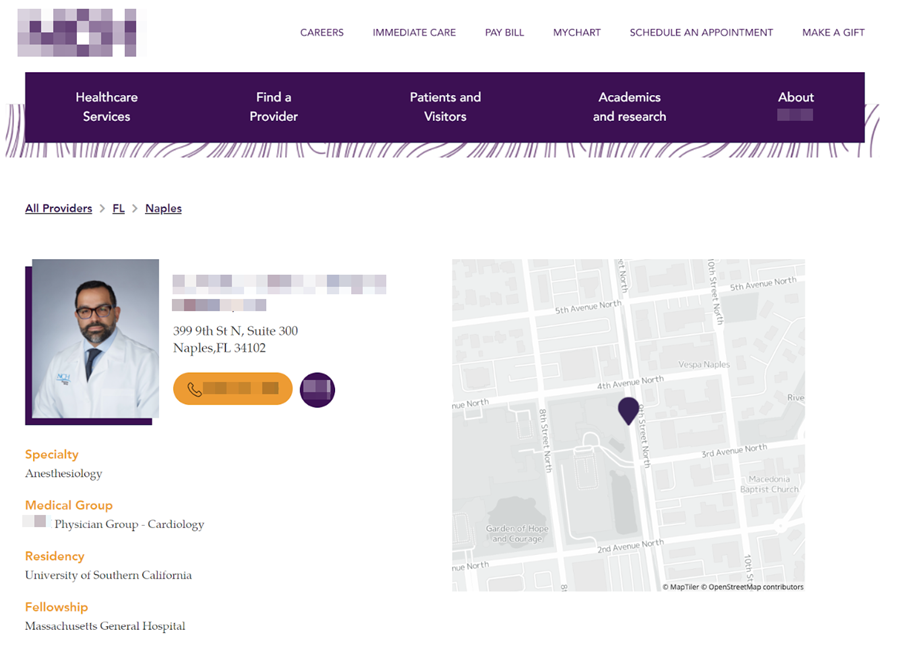Select the FL breadcrumb link
The width and height of the screenshot is (900, 654).
point(118,209)
